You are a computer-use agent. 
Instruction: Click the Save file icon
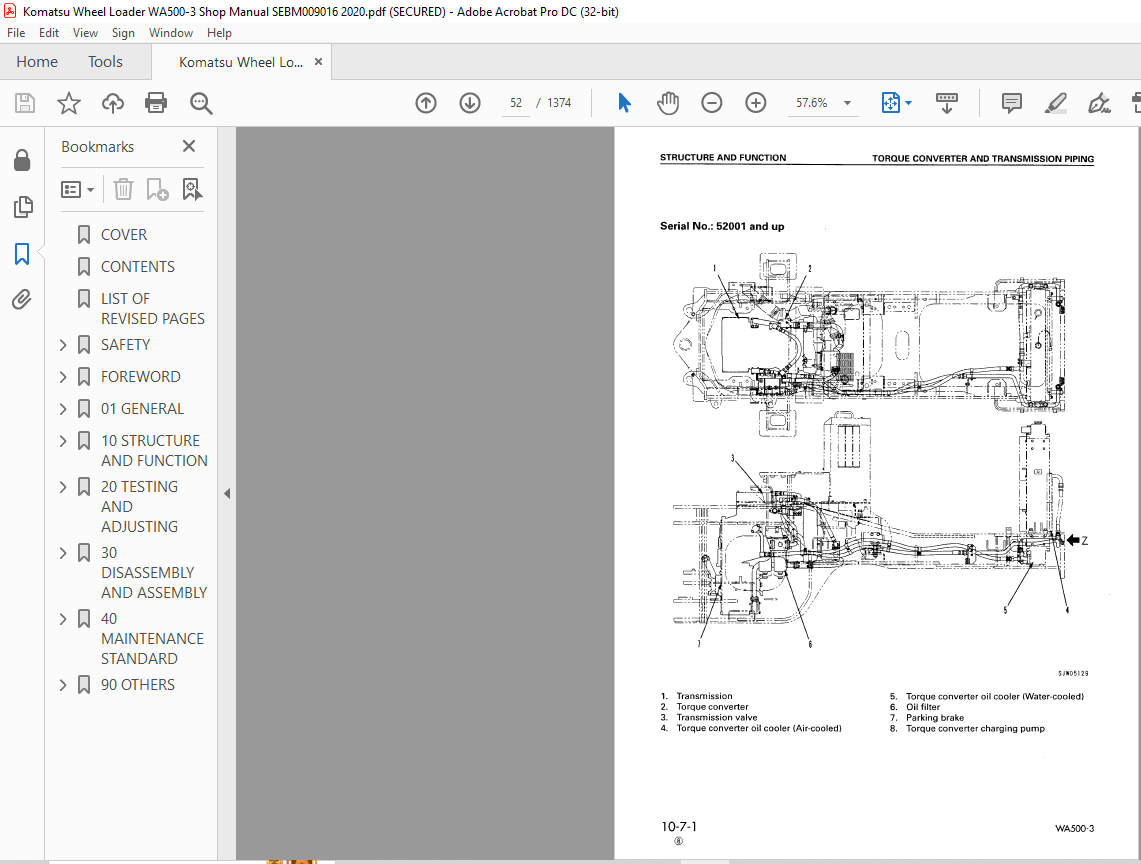25,103
